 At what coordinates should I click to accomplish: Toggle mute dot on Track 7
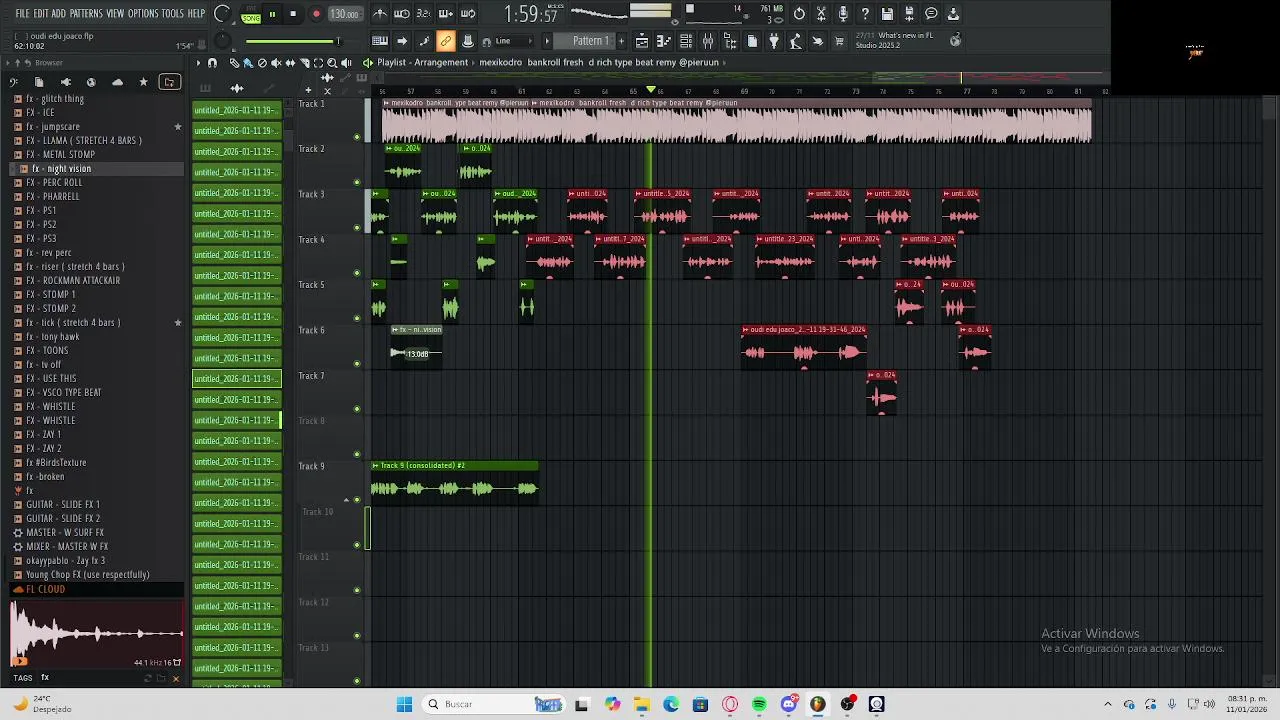point(357,409)
